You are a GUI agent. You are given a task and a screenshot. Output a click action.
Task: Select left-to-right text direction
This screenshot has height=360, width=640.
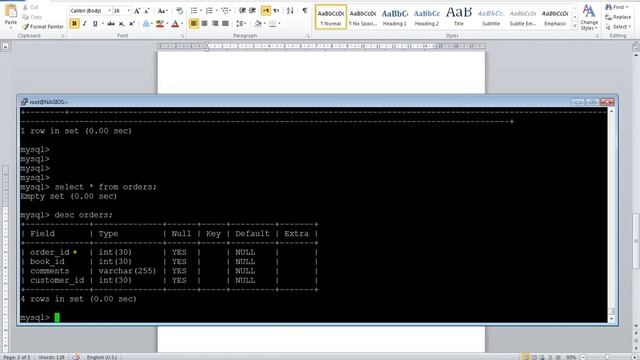point(266,11)
